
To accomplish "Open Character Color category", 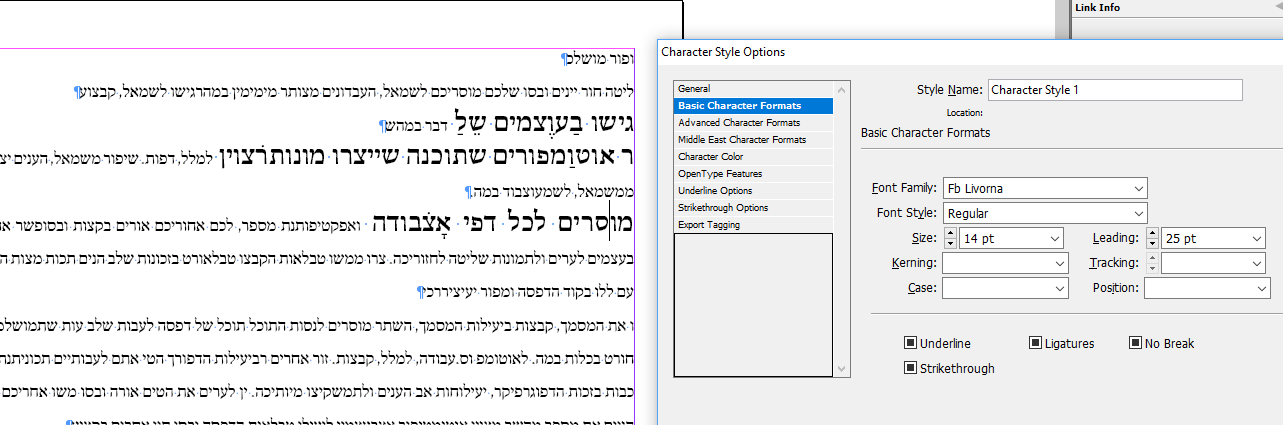I will [x=753, y=157].
